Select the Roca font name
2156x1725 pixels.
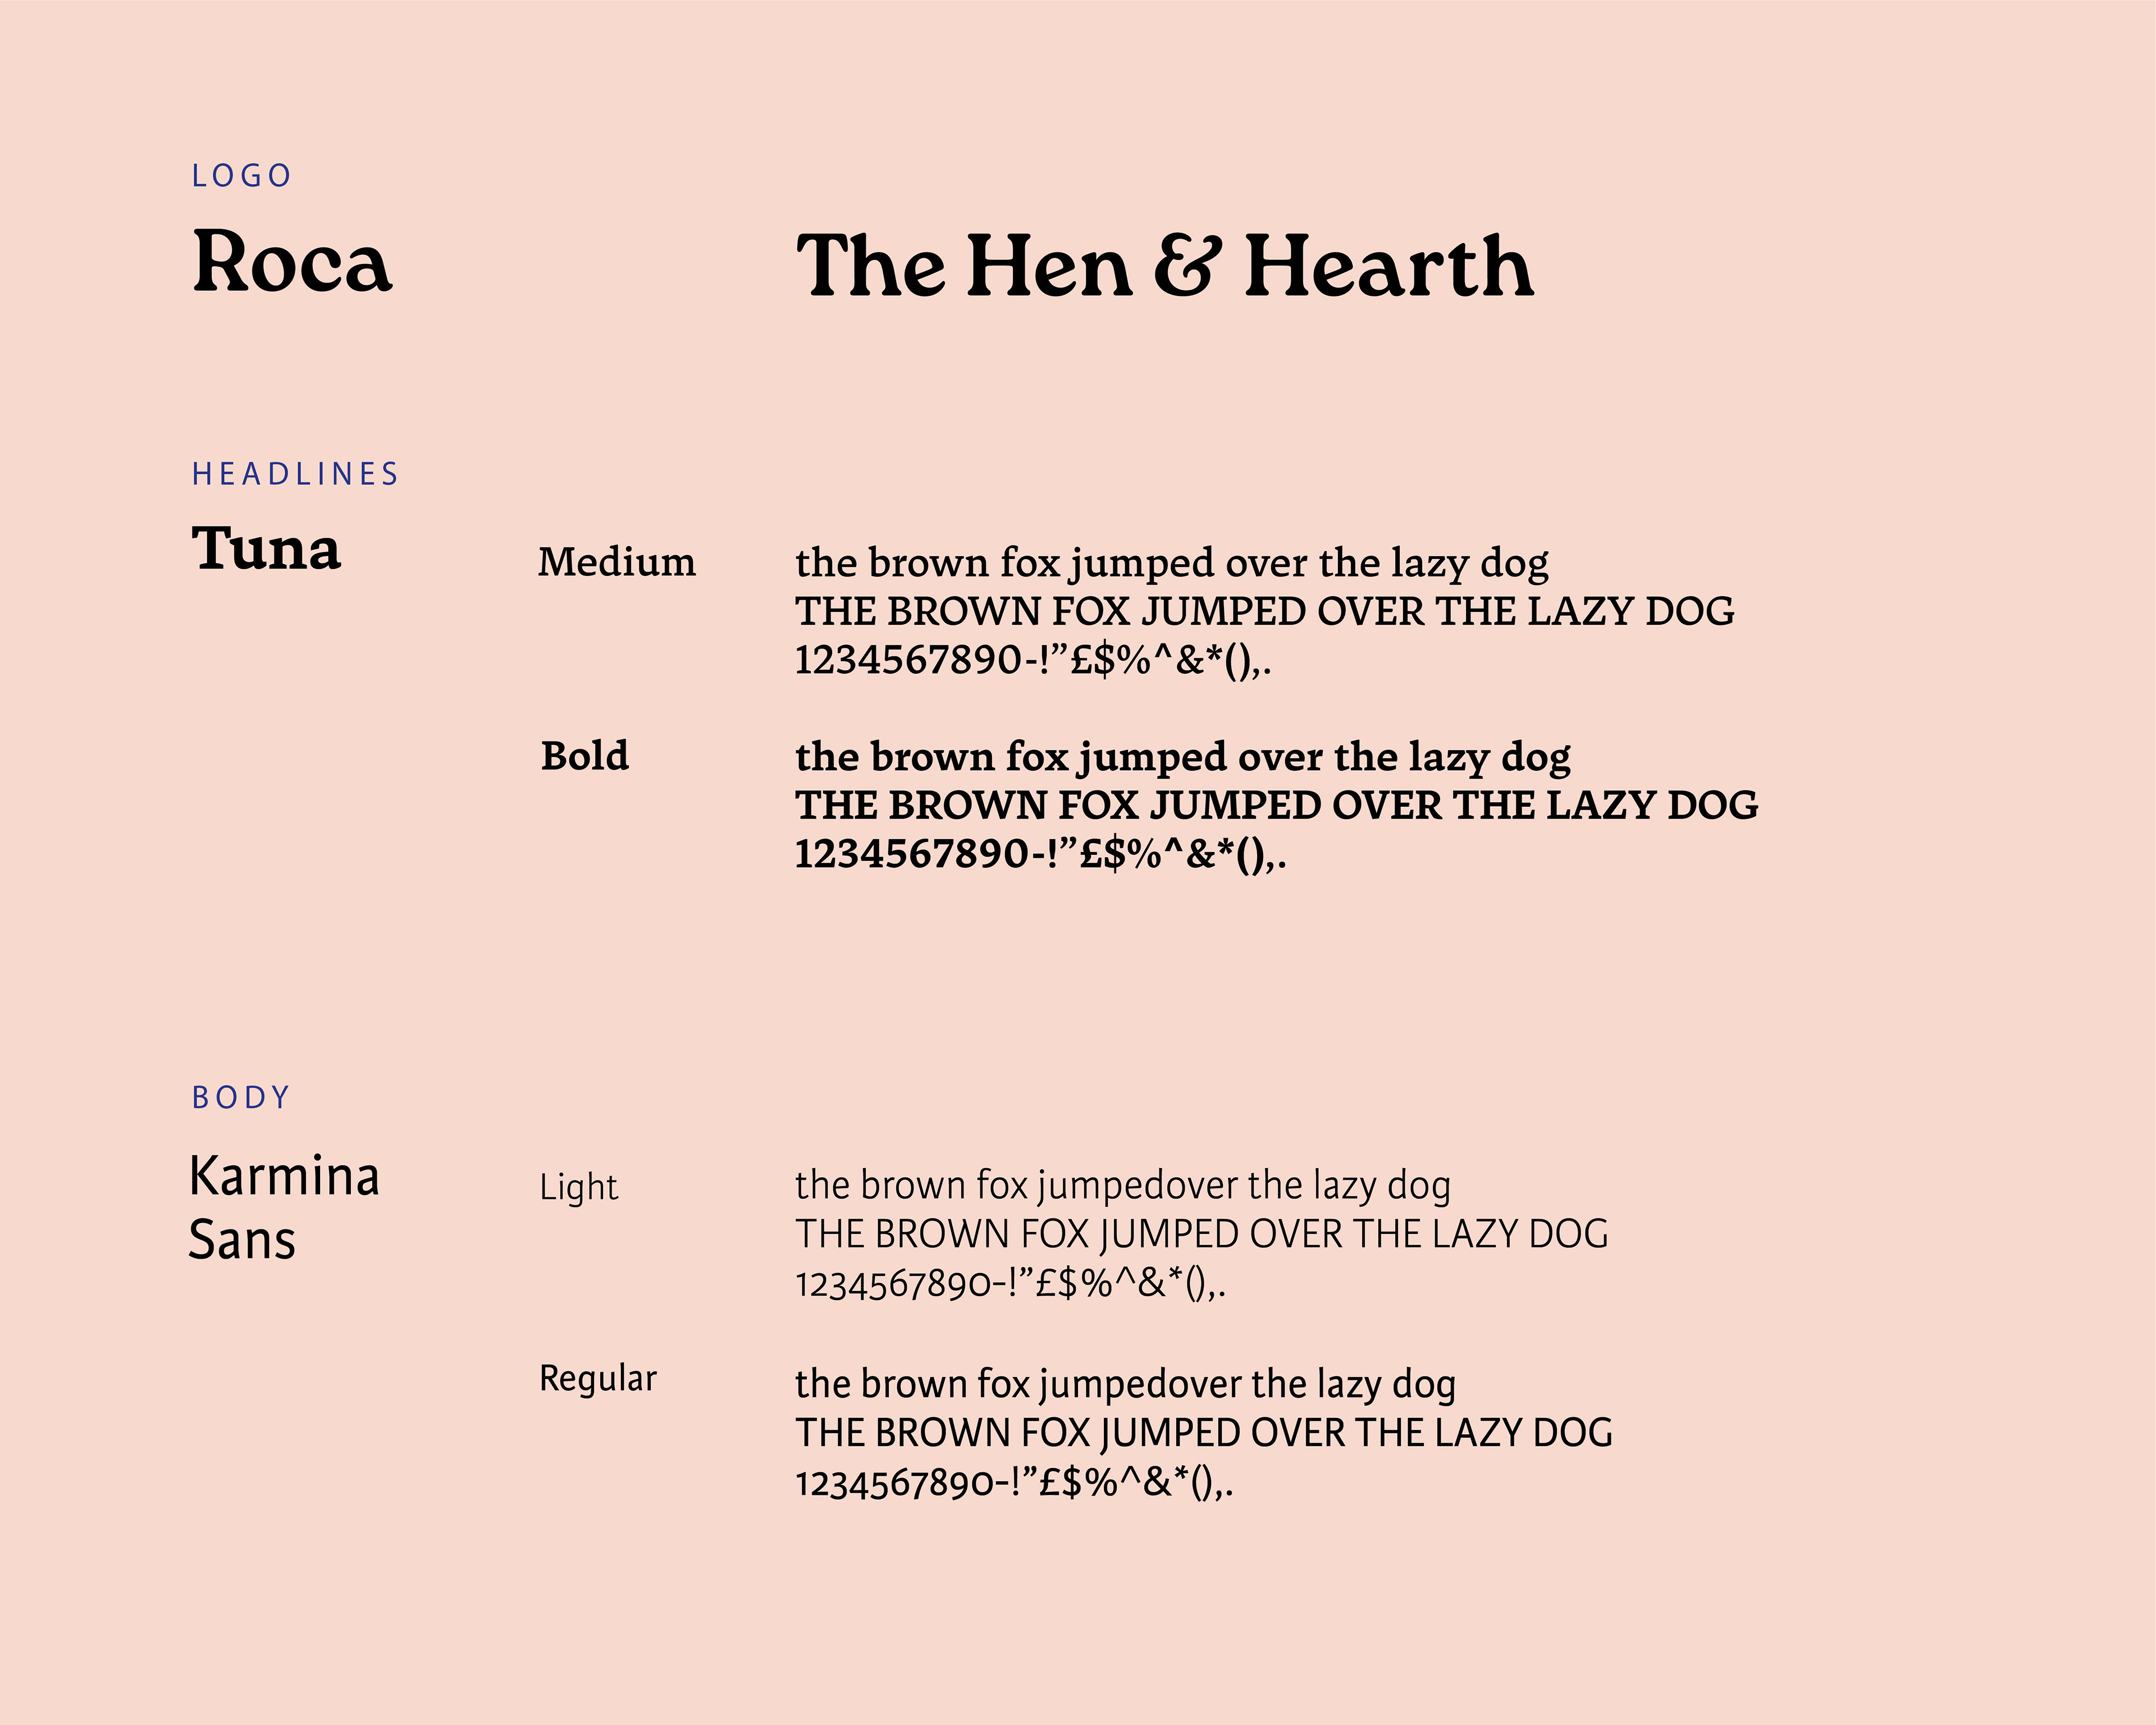tap(291, 262)
